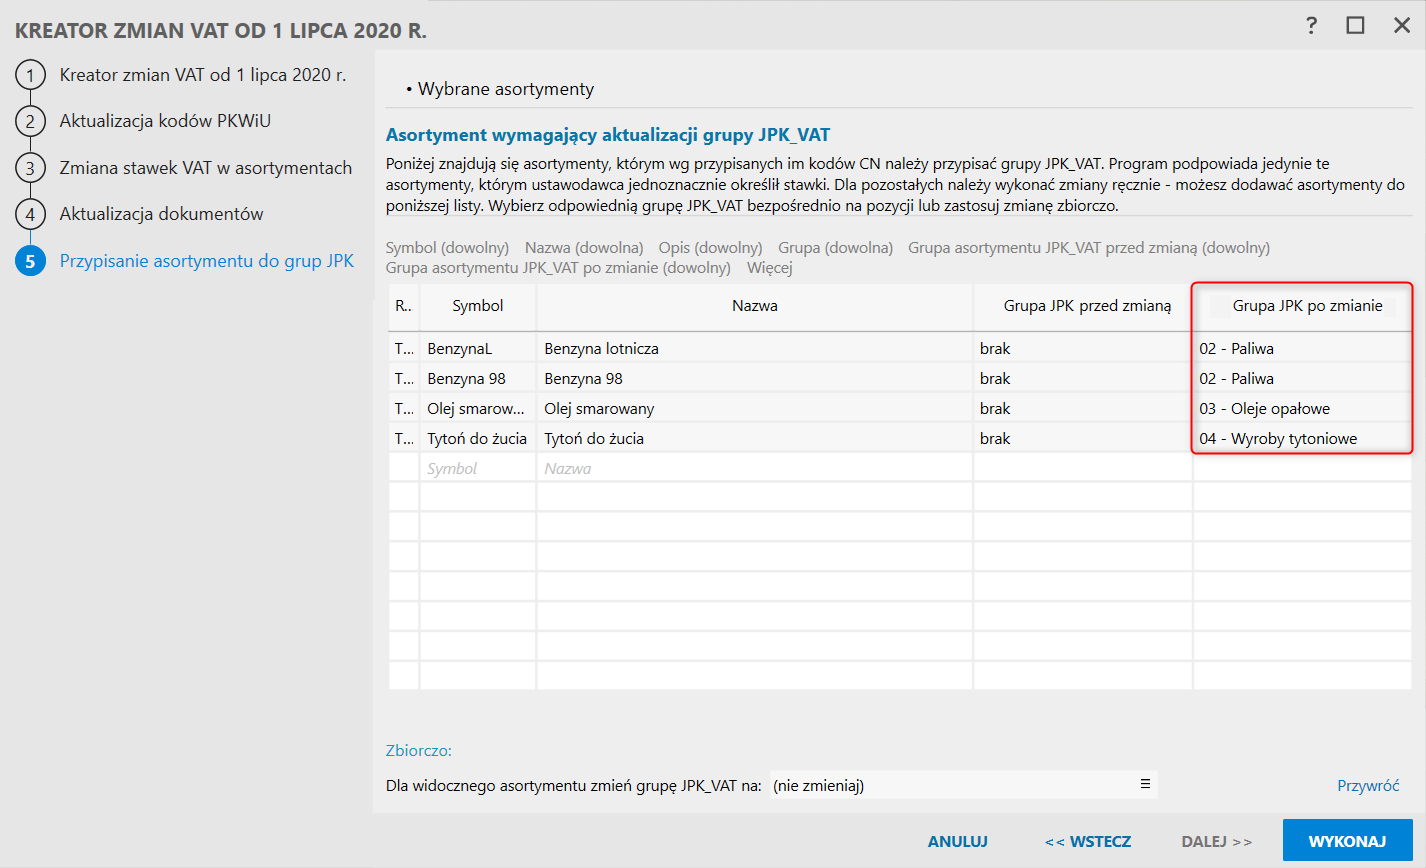The width and height of the screenshot is (1426, 868).
Task: Expand the Więcej filter options
Action: [769, 268]
